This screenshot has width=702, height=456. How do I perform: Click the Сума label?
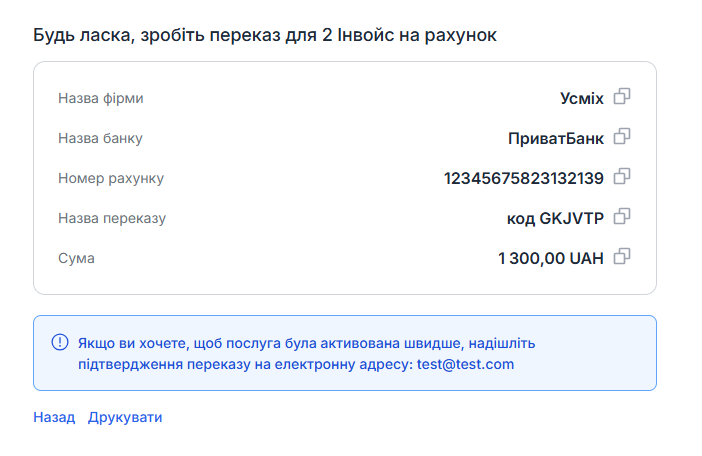coord(77,258)
